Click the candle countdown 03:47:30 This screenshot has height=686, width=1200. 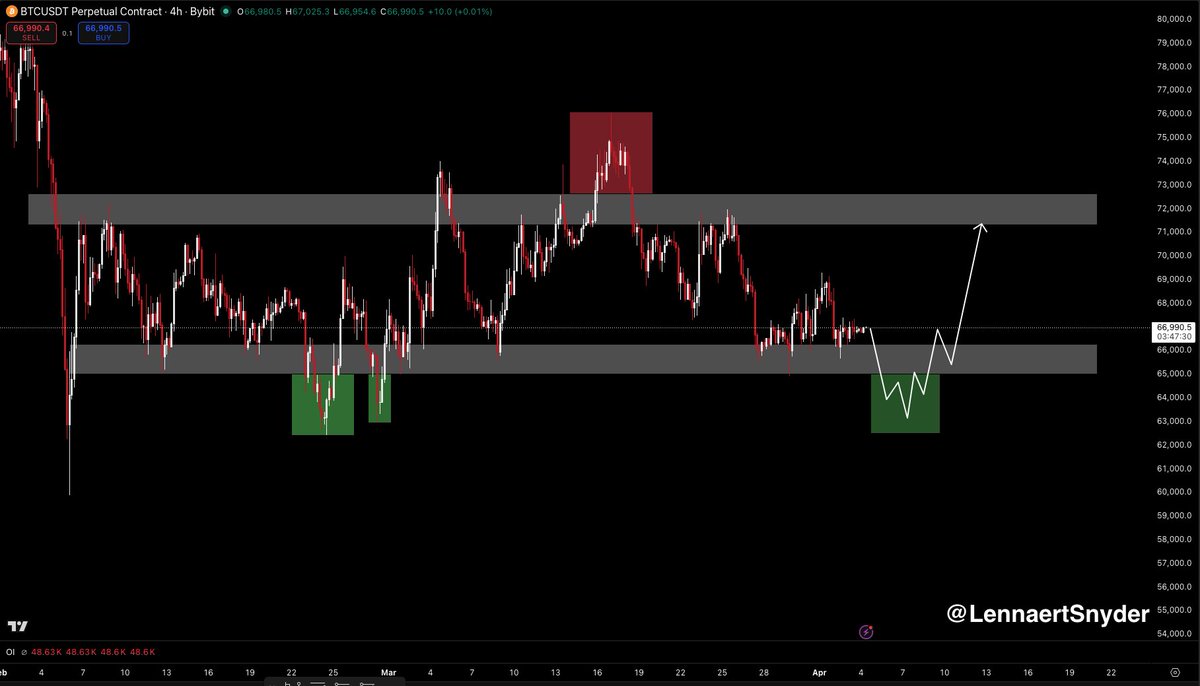tap(1174, 337)
